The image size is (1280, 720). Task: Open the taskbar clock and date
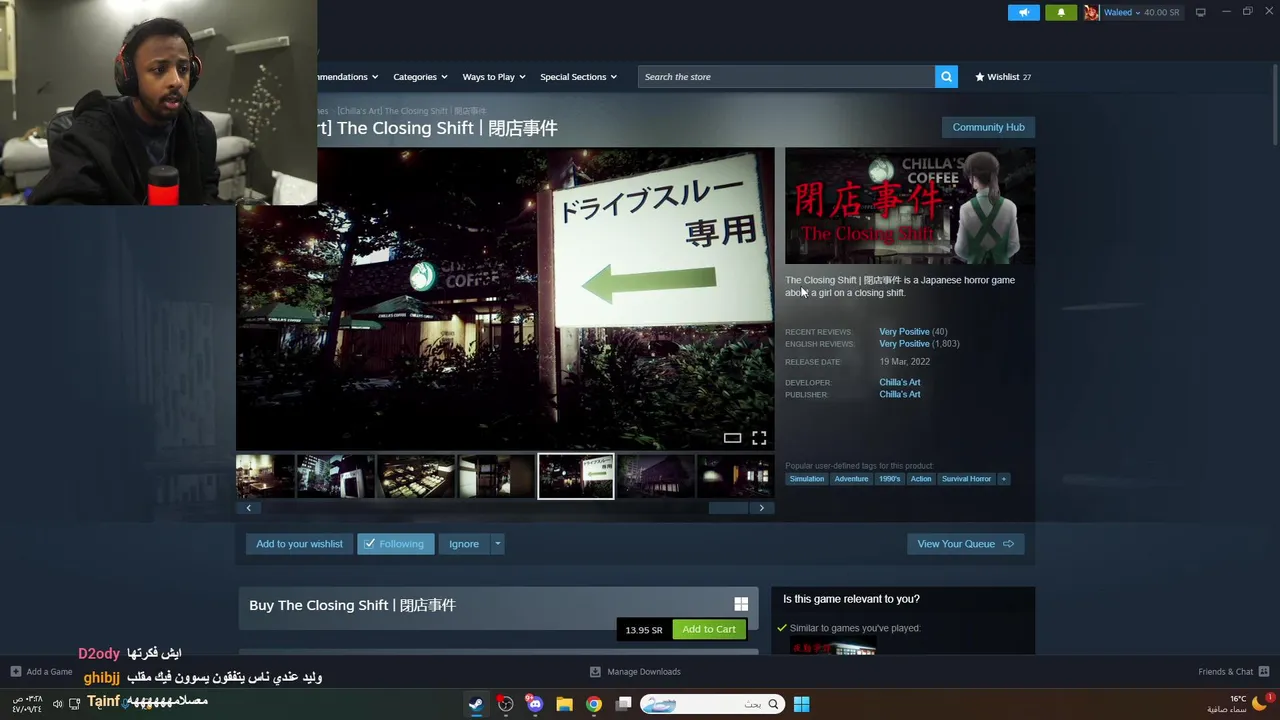coord(27,704)
